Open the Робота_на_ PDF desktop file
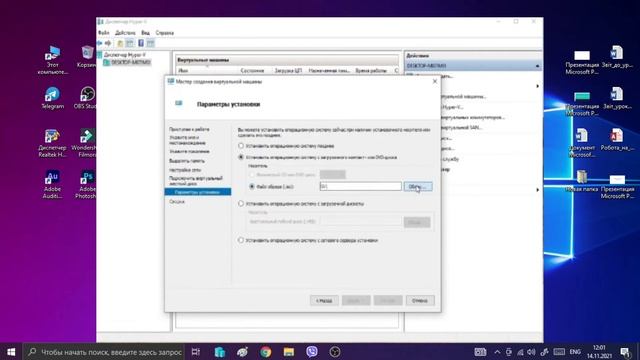Image resolution: width=640 pixels, height=360 pixels. tap(617, 140)
